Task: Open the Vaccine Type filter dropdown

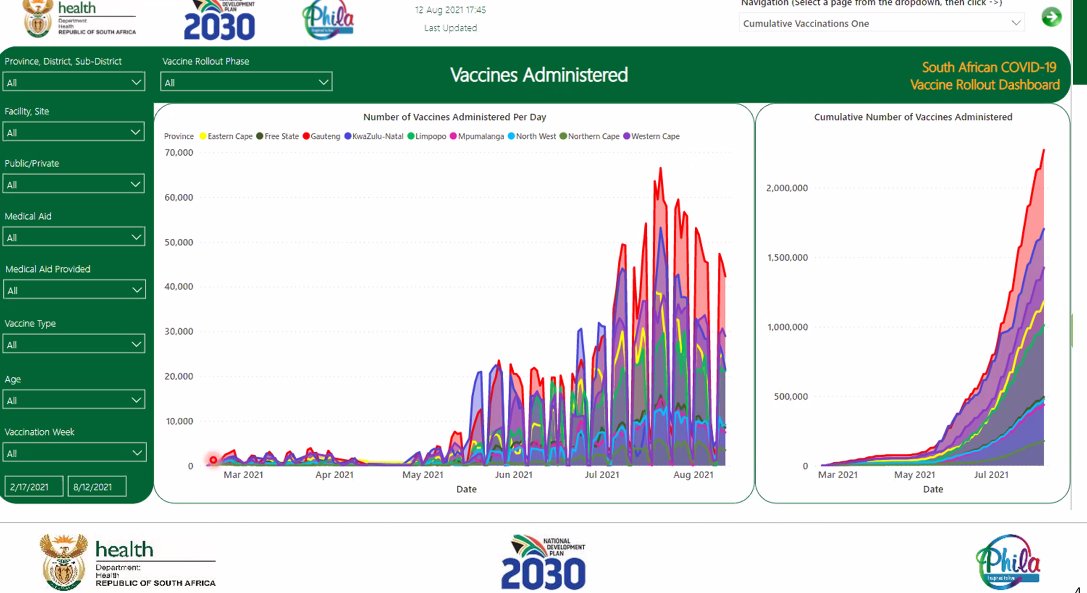Action: pos(73,345)
